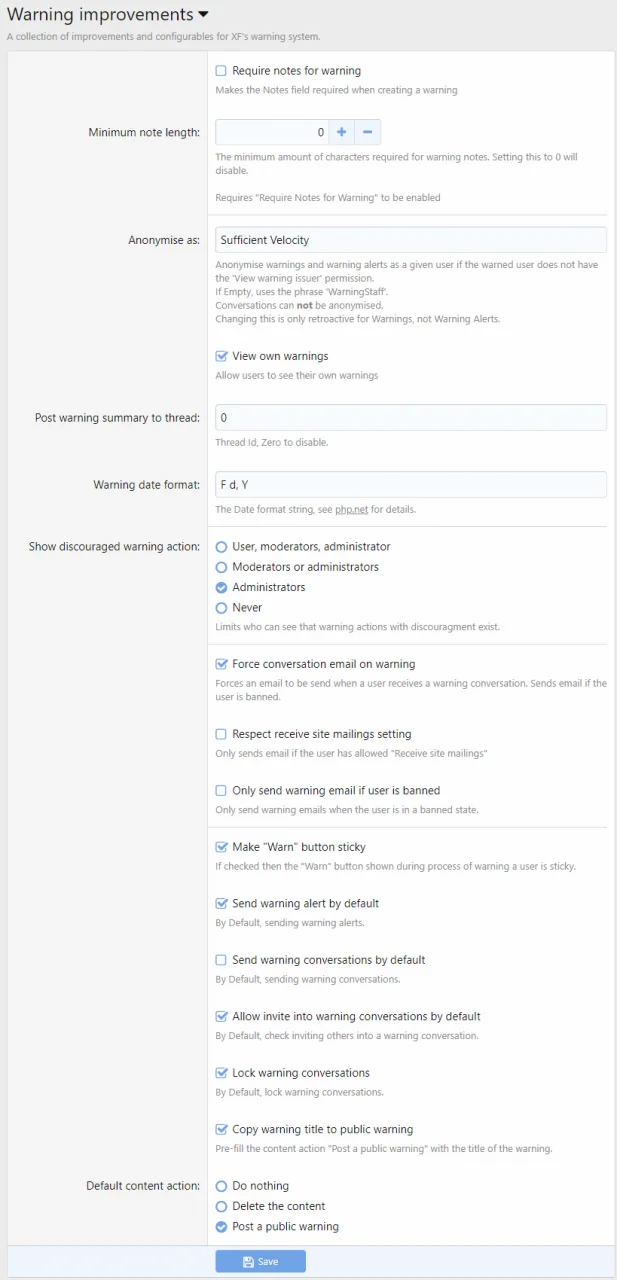Enable Respect receive site mailings setting
Screen dimensions: 617x1280
point(222,734)
